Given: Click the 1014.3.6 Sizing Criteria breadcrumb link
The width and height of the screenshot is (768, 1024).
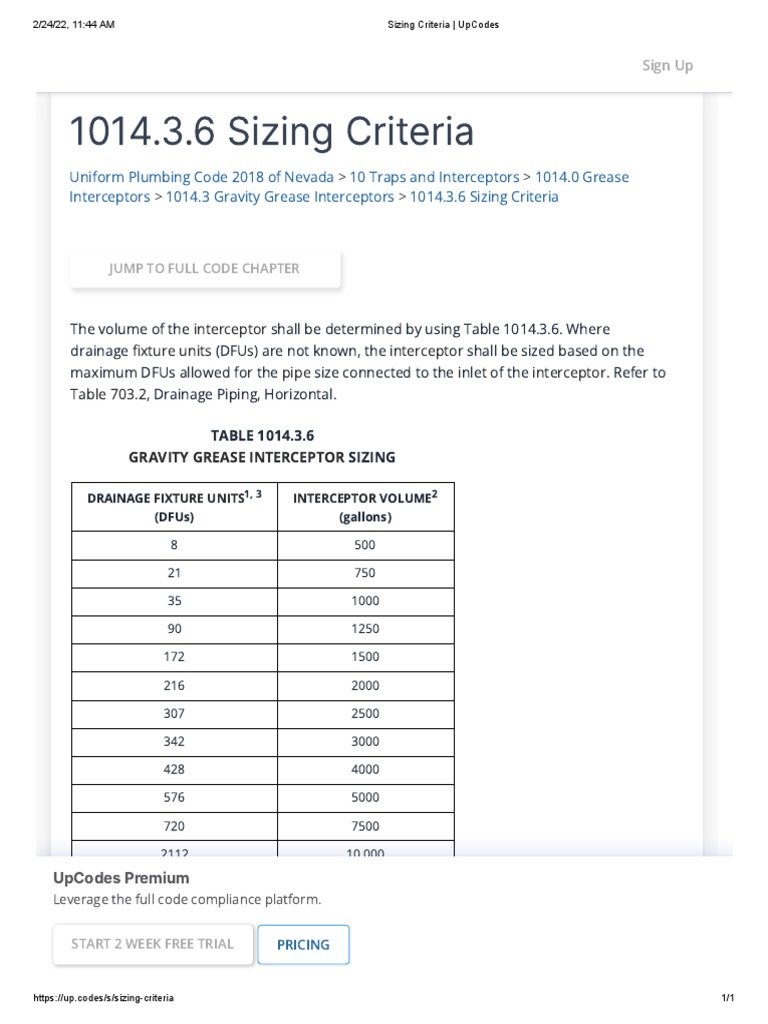Looking at the screenshot, I should pos(484,197).
